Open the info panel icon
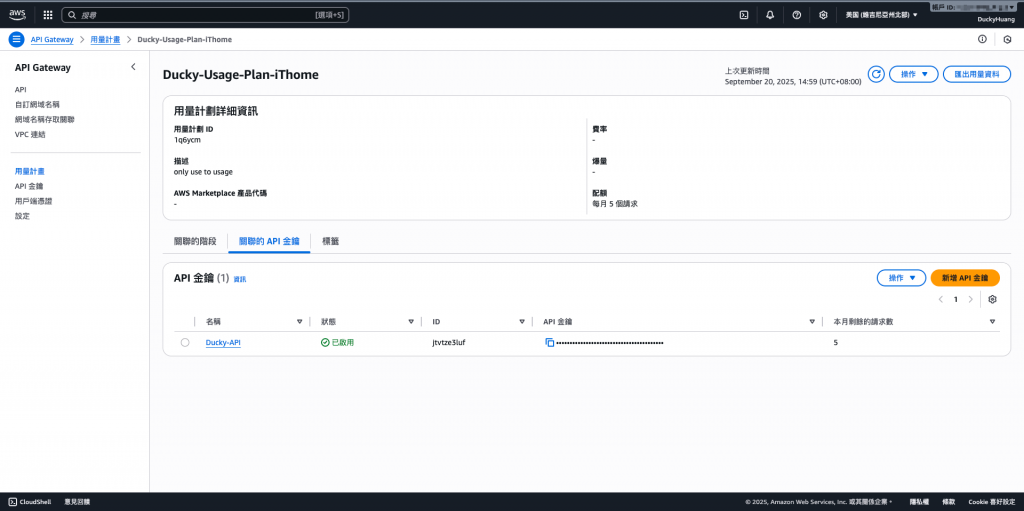The image size is (1024, 511). click(x=982, y=39)
